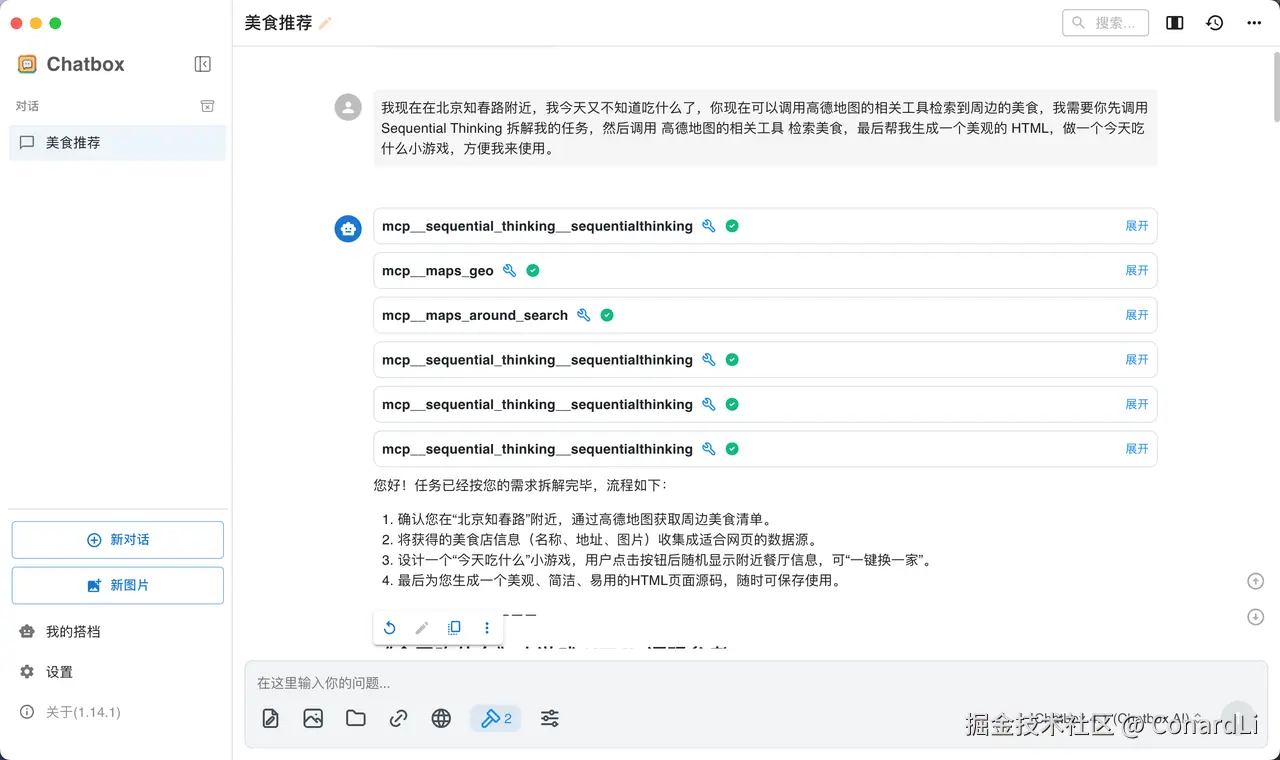
Task: Click the user message about 北京知春路
Action: (x=765, y=128)
